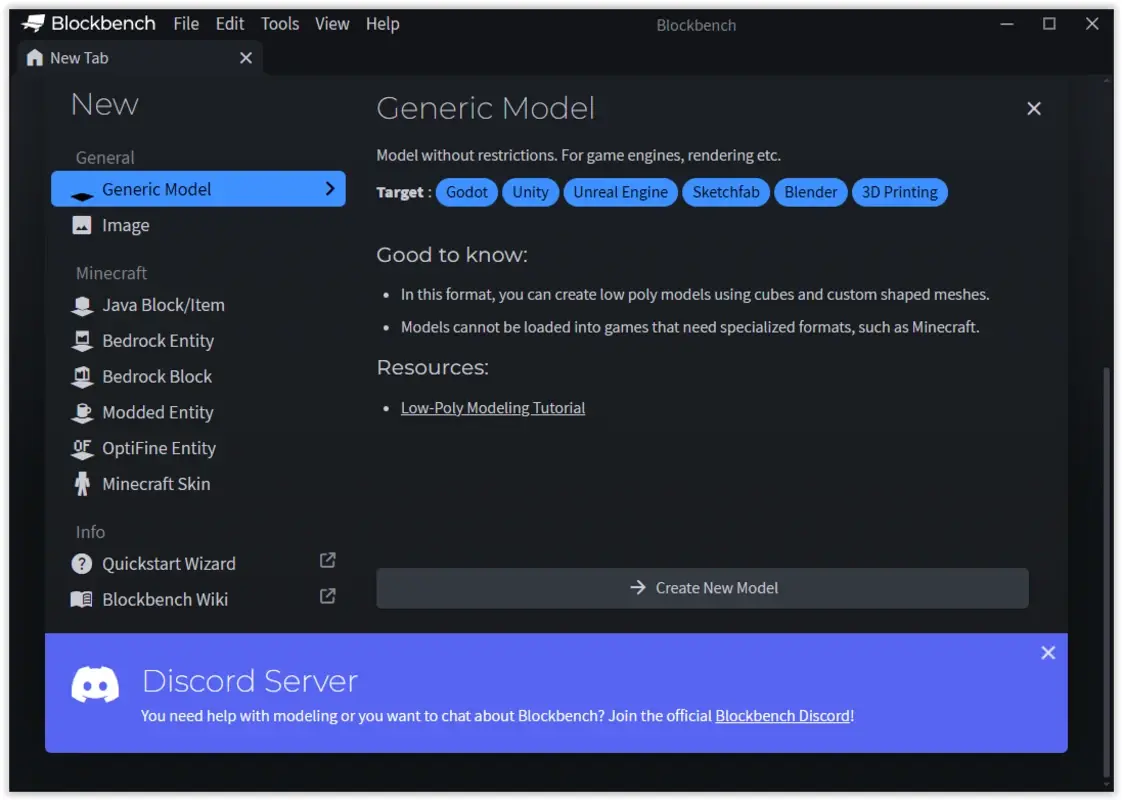Click the Bedrock Entity icon
Image resolution: width=1122 pixels, height=800 pixels.
pyautogui.click(x=82, y=341)
